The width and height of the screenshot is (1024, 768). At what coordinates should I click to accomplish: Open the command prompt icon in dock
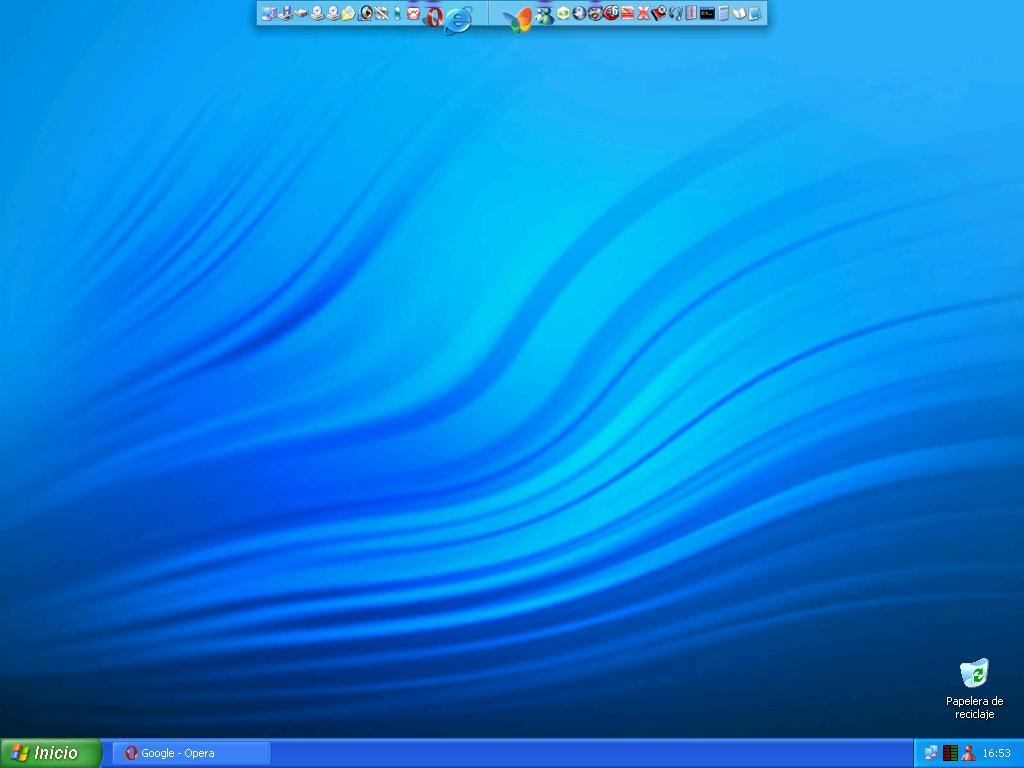707,13
